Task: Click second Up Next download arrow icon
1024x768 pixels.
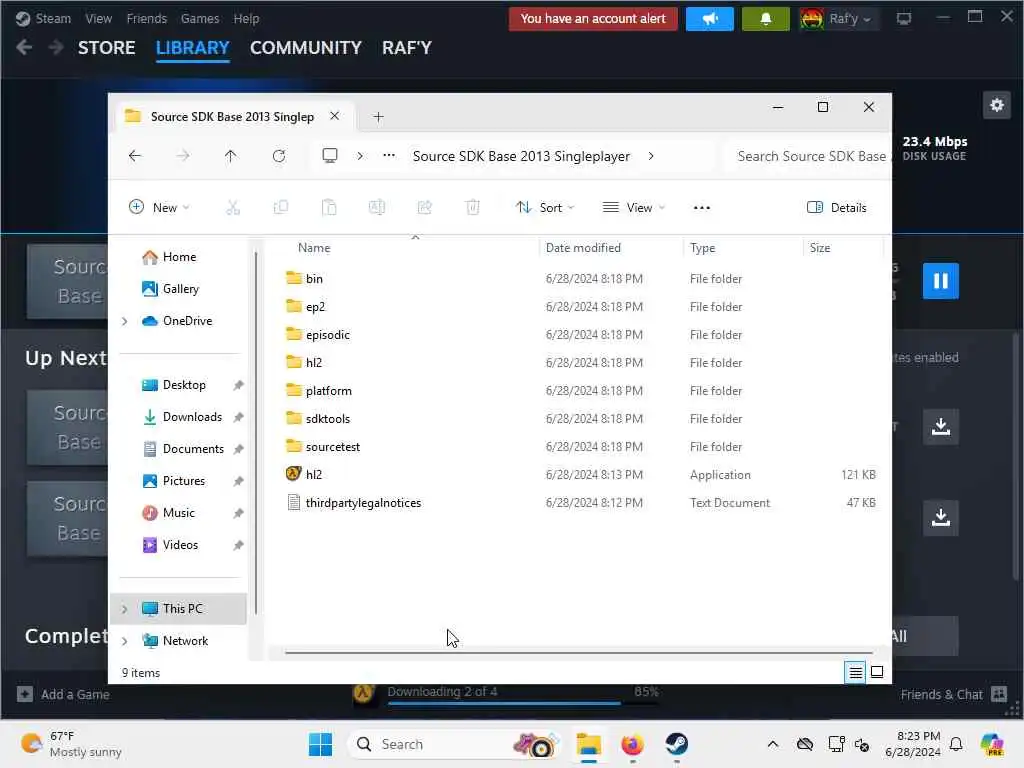Action: coord(940,518)
